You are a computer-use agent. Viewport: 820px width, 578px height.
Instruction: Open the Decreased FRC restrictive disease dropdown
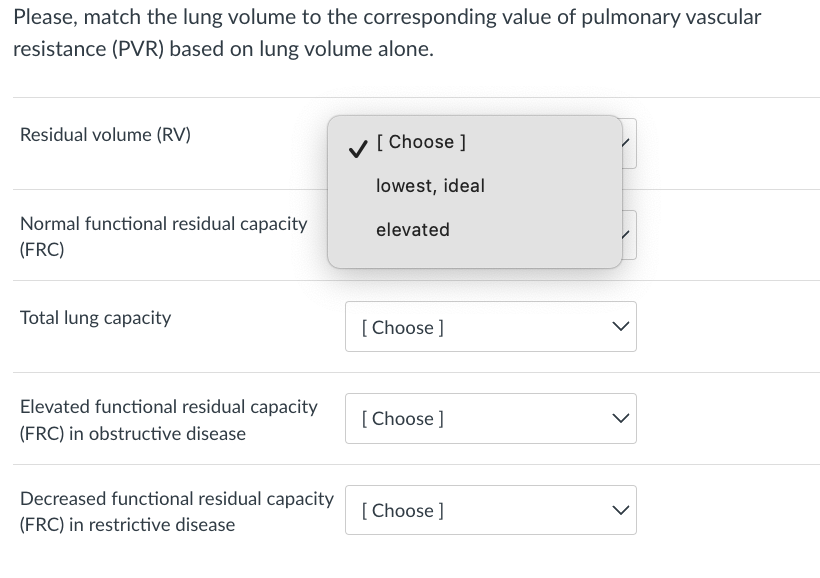(x=490, y=510)
